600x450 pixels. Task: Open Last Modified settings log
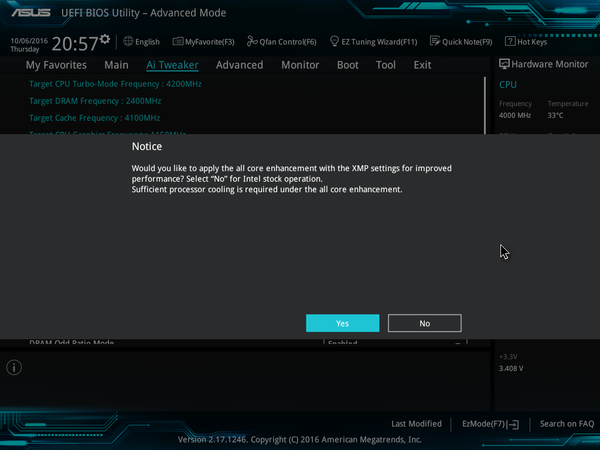tap(416, 424)
